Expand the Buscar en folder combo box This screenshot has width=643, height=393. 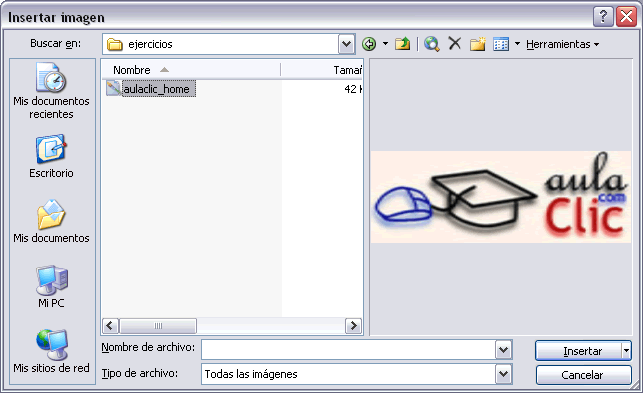pyautogui.click(x=346, y=44)
